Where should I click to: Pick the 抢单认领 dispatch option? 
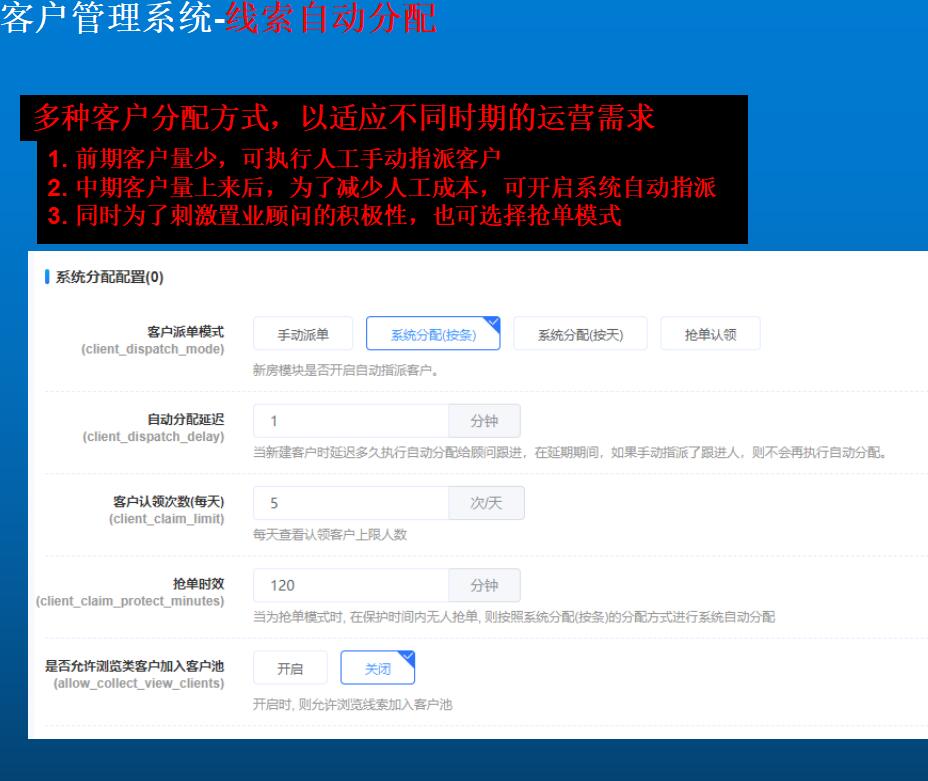click(710, 335)
